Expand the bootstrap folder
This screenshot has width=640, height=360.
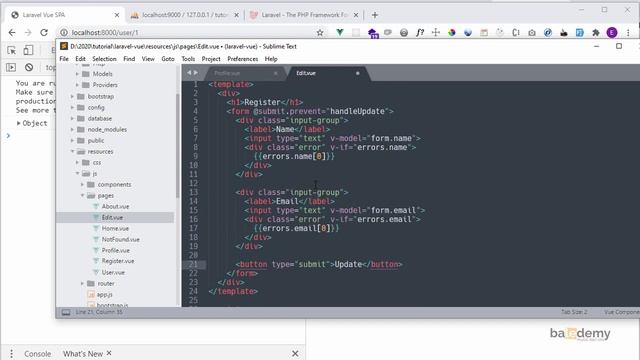[72, 96]
